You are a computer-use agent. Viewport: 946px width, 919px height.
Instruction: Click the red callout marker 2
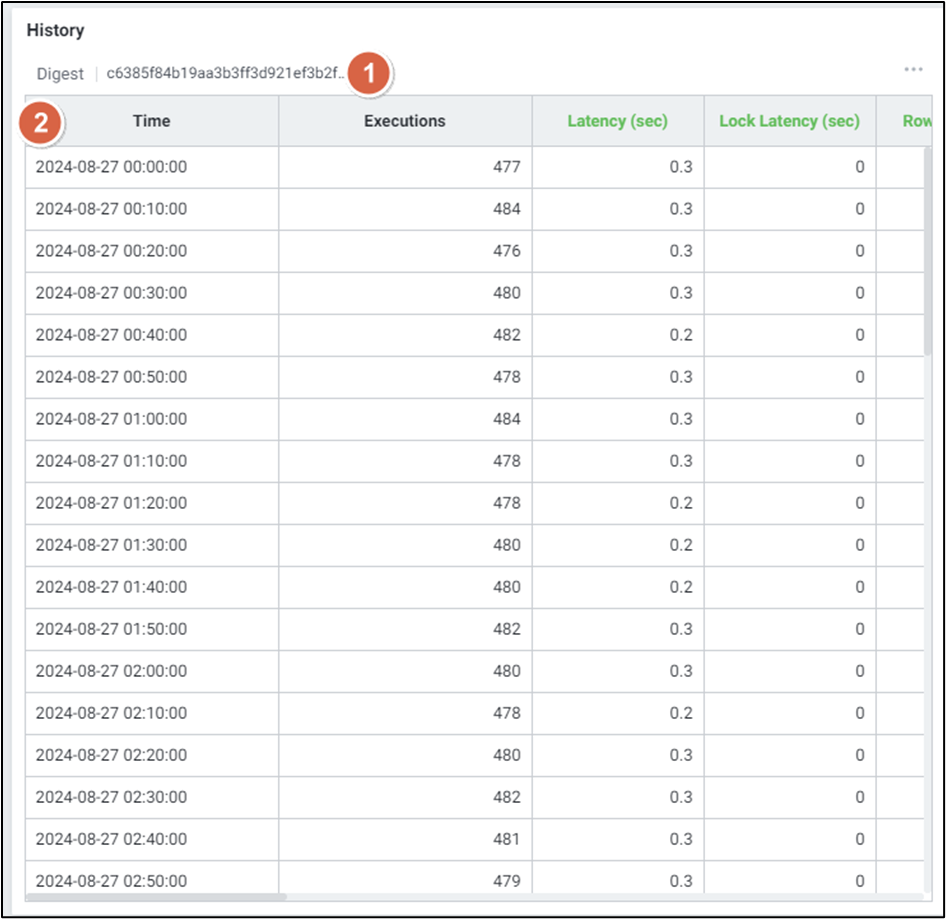[x=41, y=122]
